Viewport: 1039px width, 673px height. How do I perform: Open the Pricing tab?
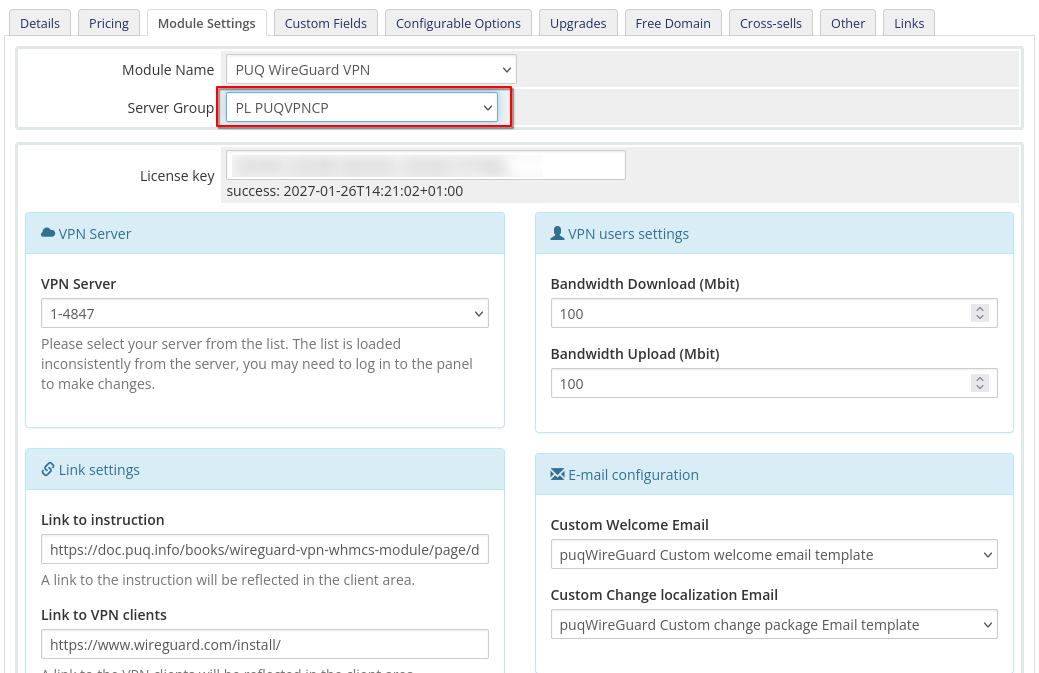(x=108, y=23)
